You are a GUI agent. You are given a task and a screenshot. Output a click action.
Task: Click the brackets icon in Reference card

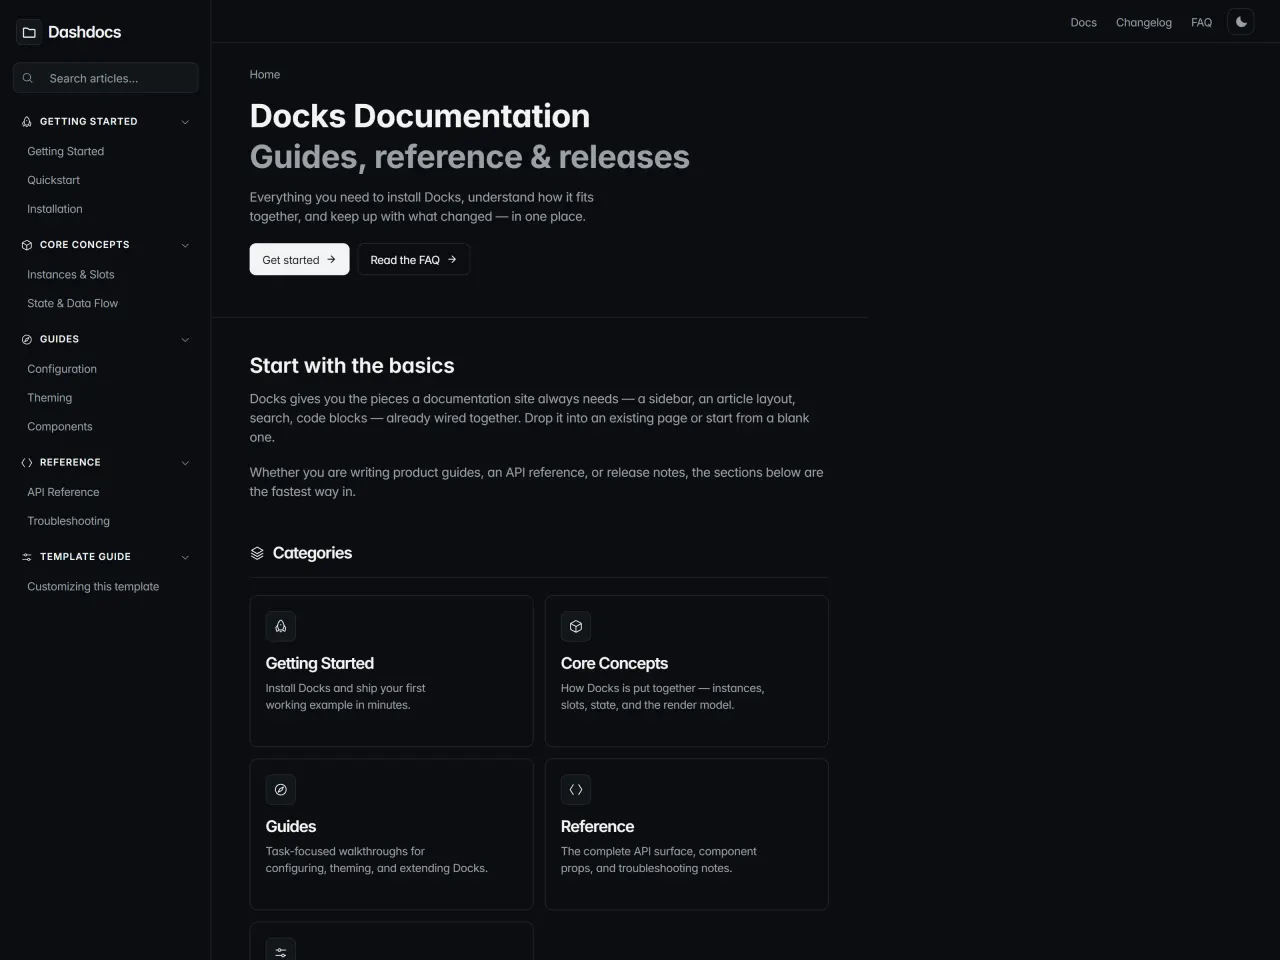(x=576, y=790)
